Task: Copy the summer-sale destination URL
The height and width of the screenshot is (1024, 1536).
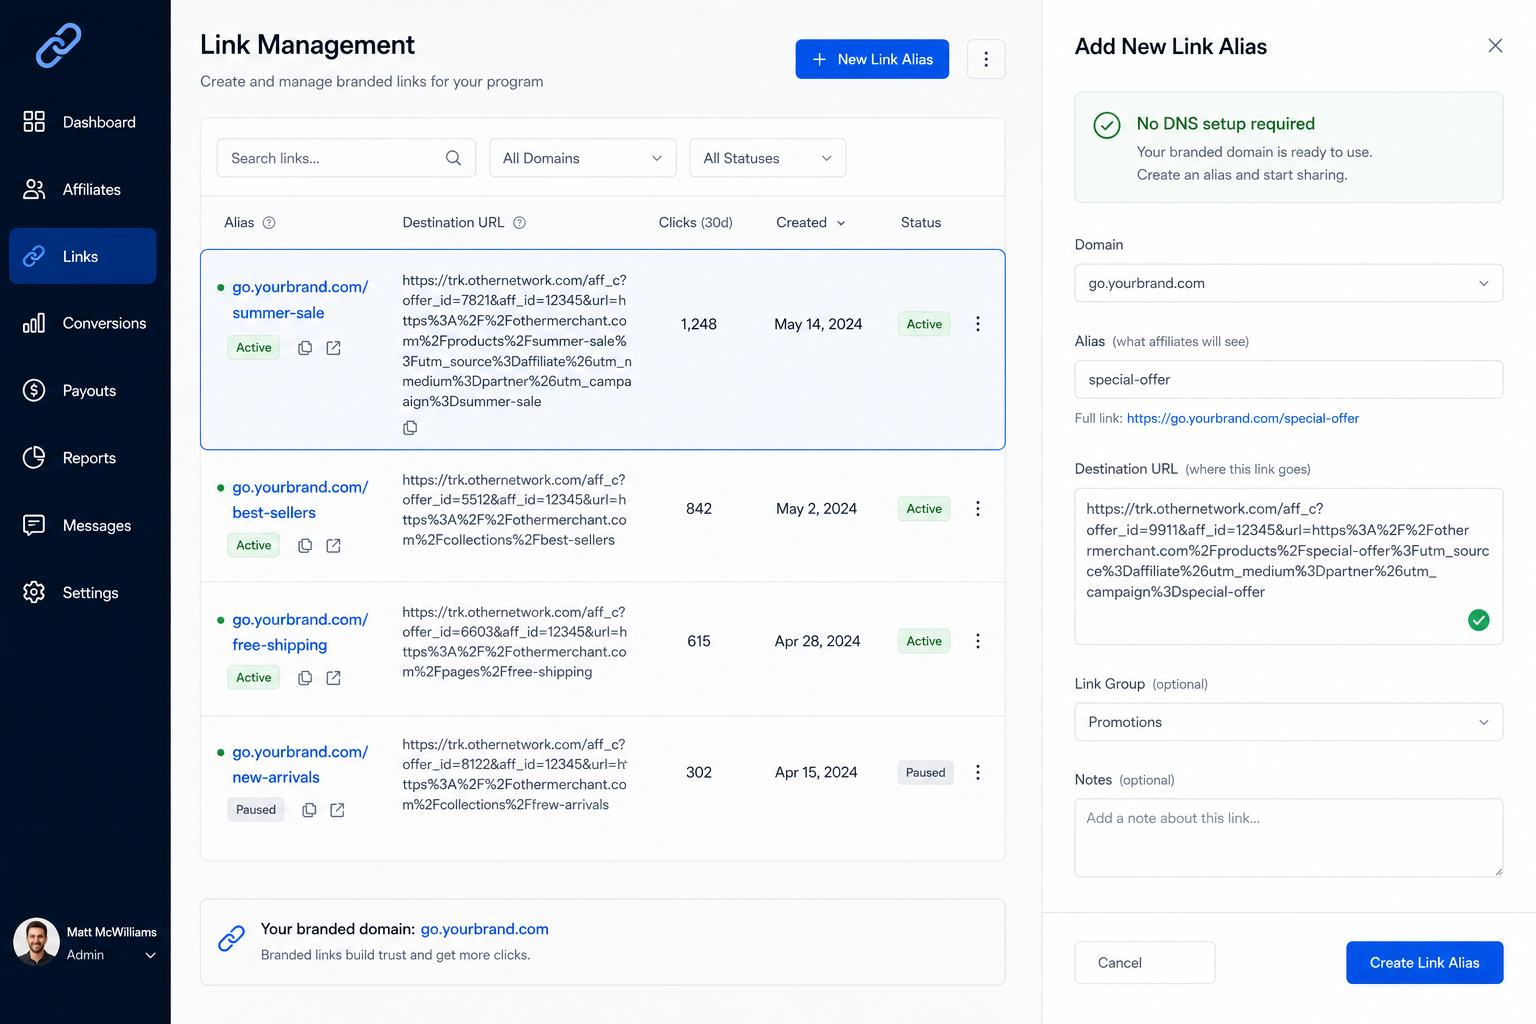Action: [410, 428]
